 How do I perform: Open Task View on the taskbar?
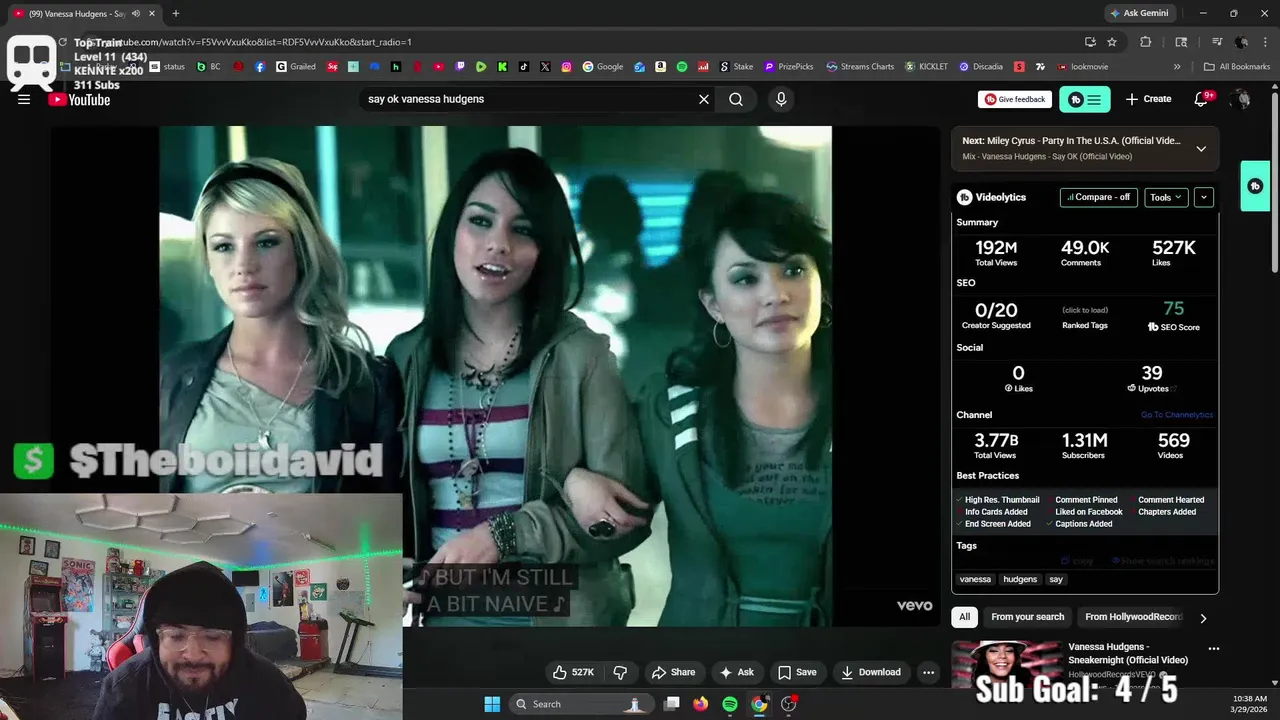pos(672,704)
